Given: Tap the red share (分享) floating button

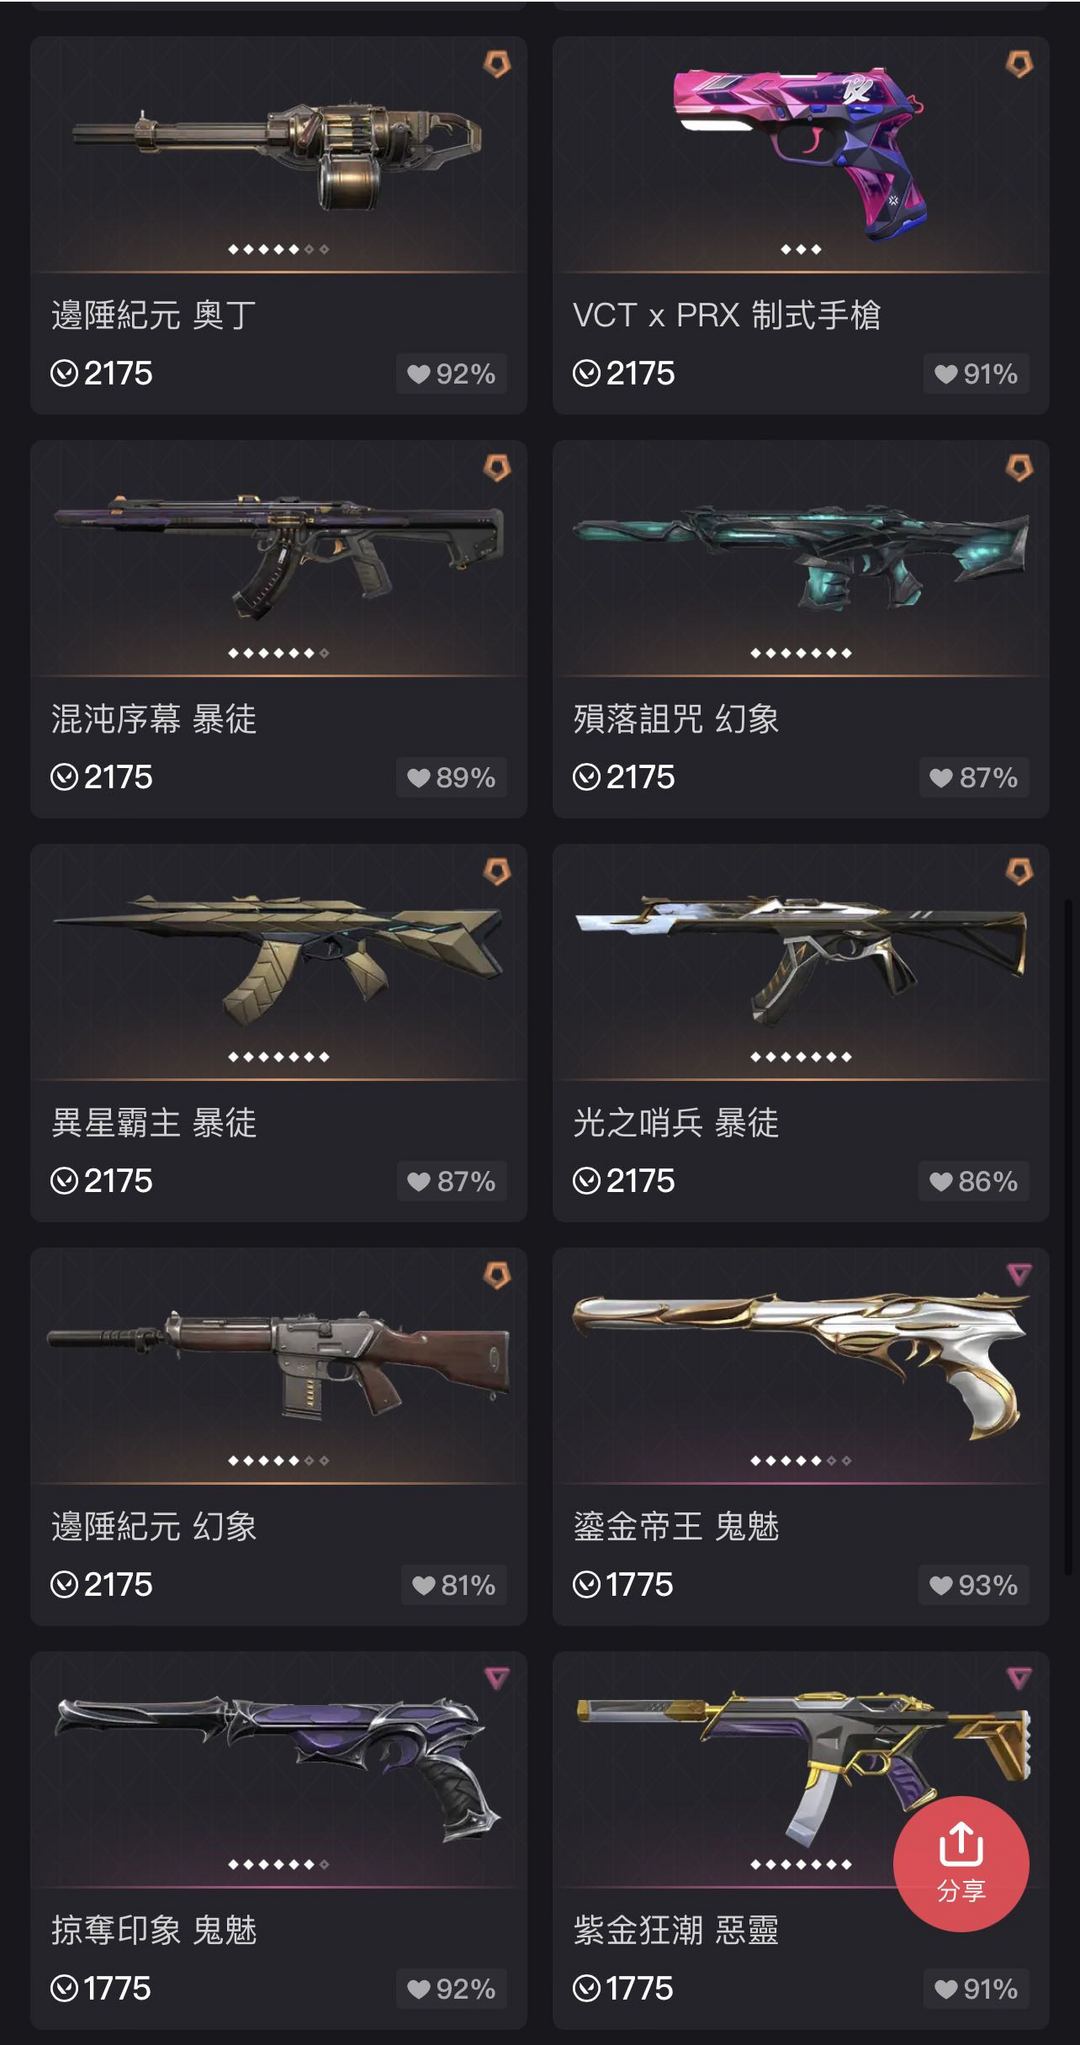Looking at the screenshot, I should (x=961, y=1864).
